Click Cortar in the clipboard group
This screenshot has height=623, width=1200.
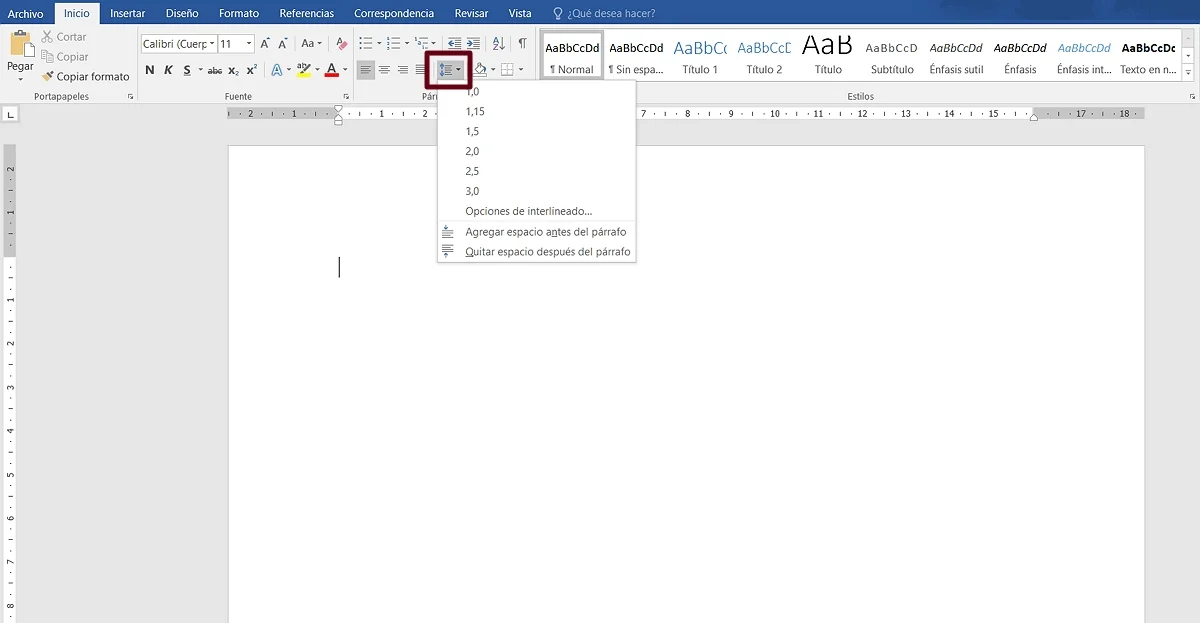(63, 37)
